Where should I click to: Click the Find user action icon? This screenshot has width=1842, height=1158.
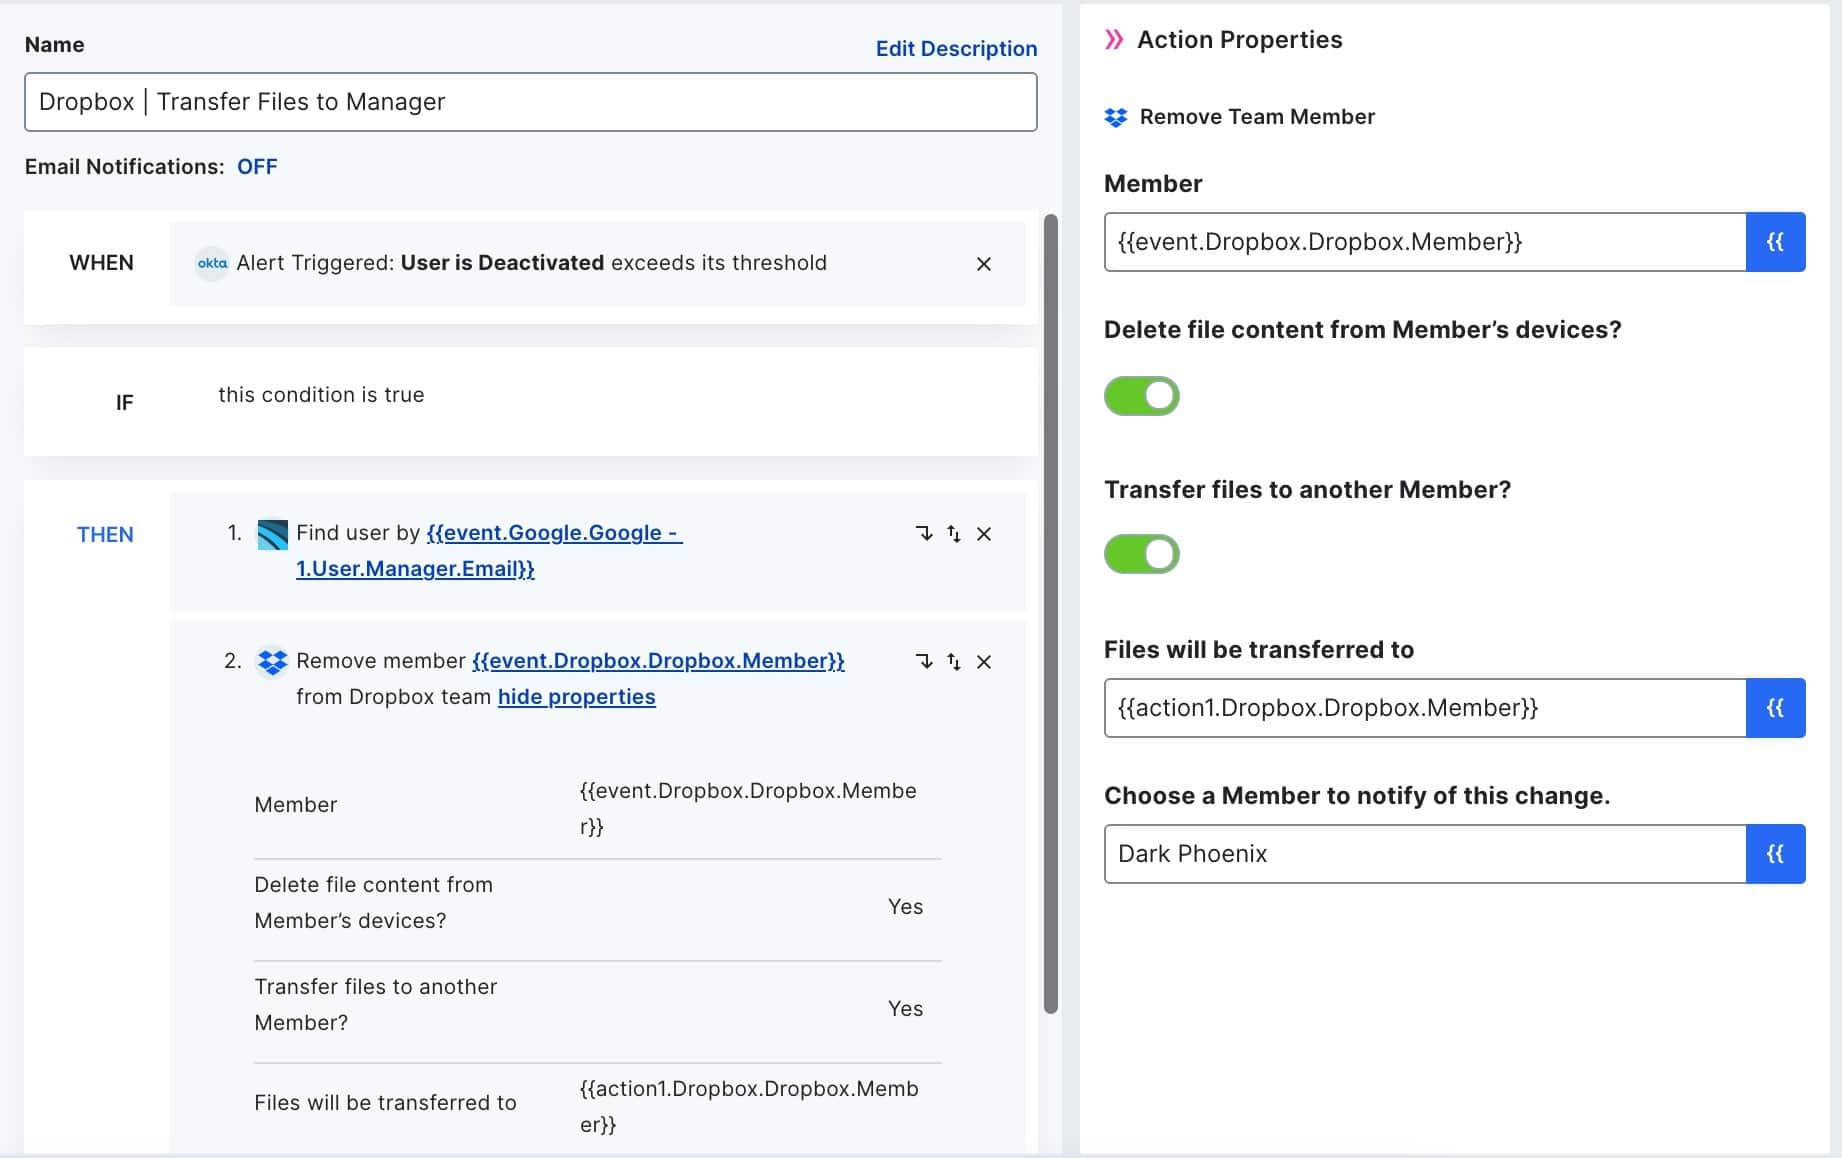coord(272,534)
